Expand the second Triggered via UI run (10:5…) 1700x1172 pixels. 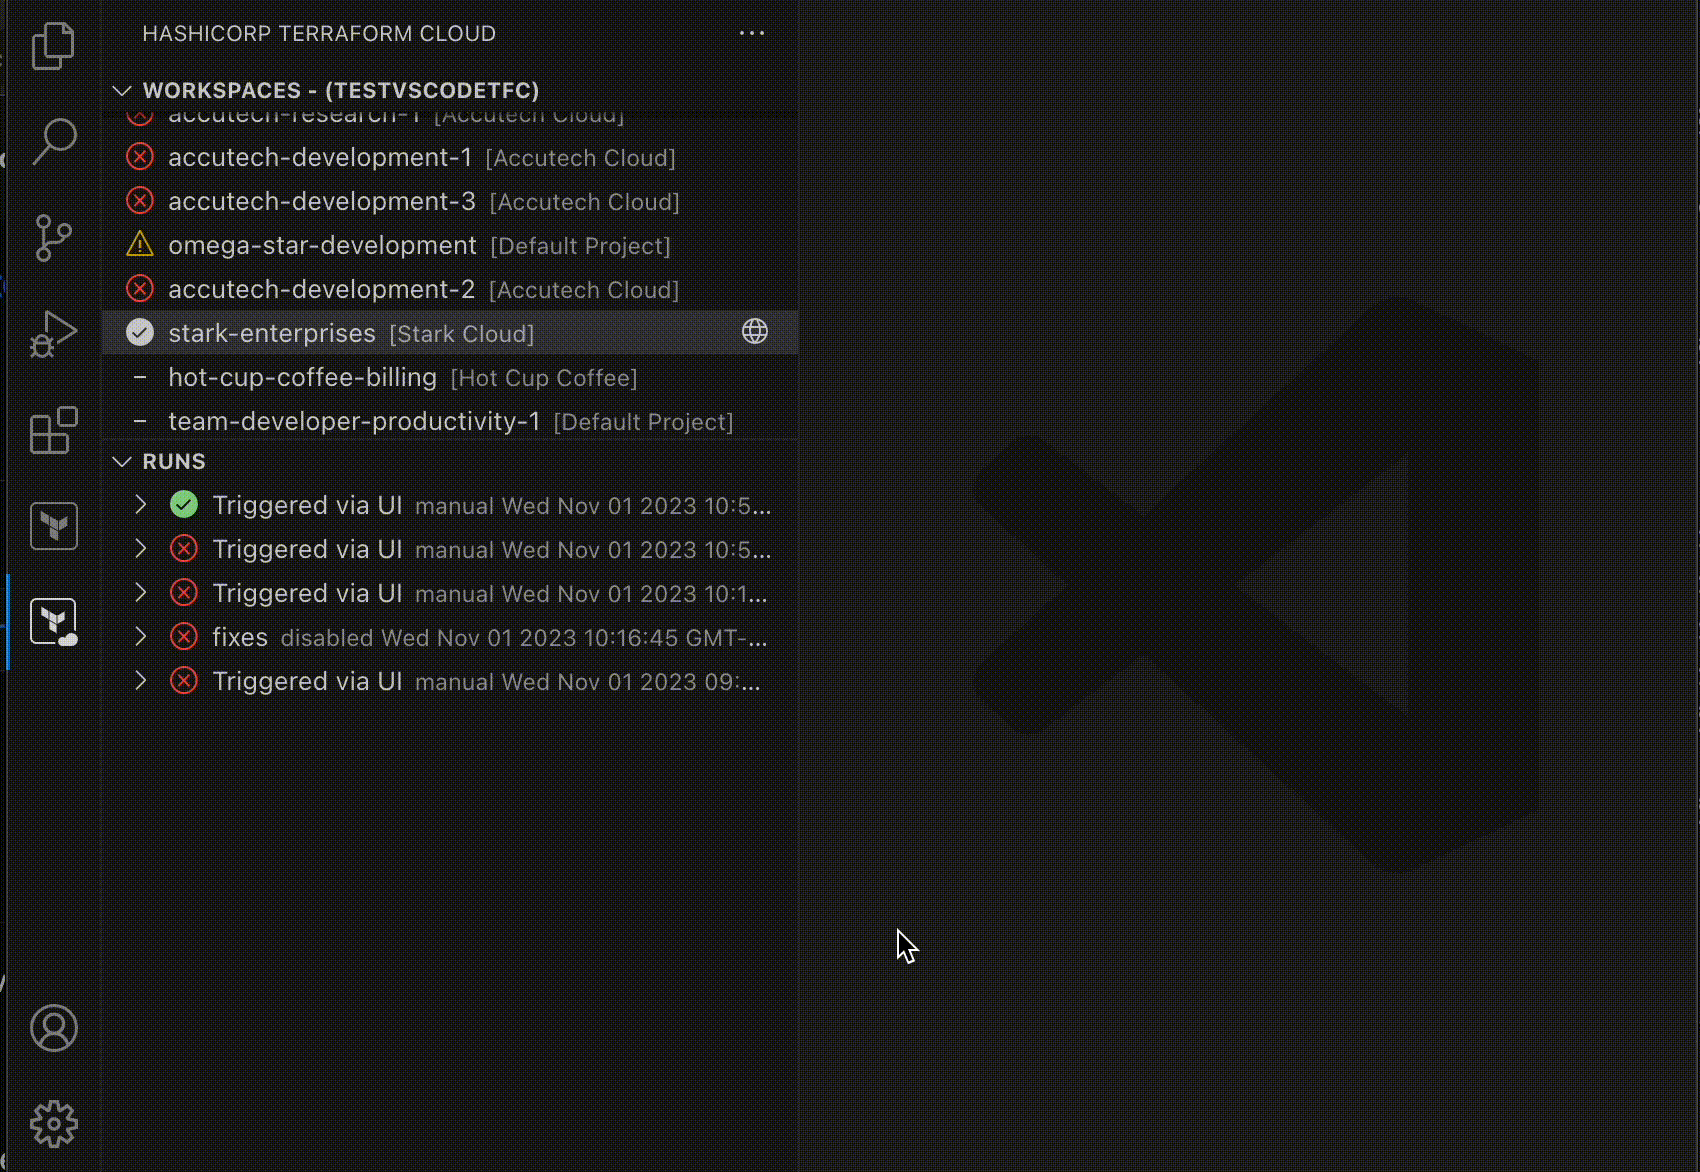click(141, 548)
